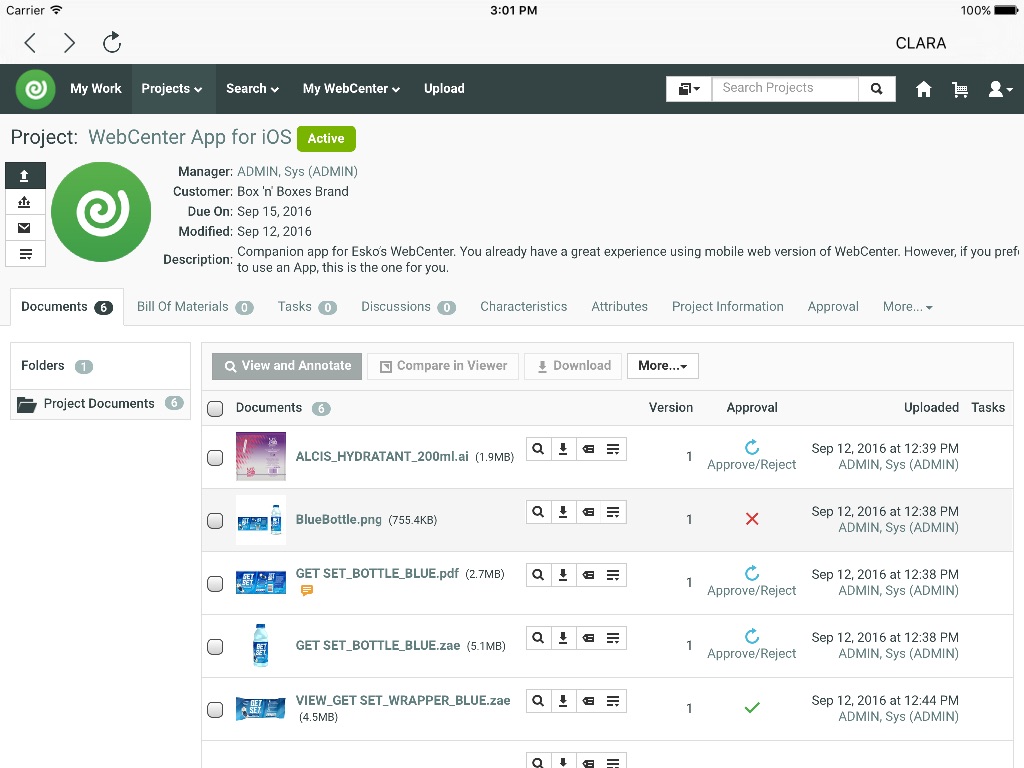Viewport: 1024px width, 768px height.
Task: Click the mail icon in project sidebar
Action: [24, 228]
